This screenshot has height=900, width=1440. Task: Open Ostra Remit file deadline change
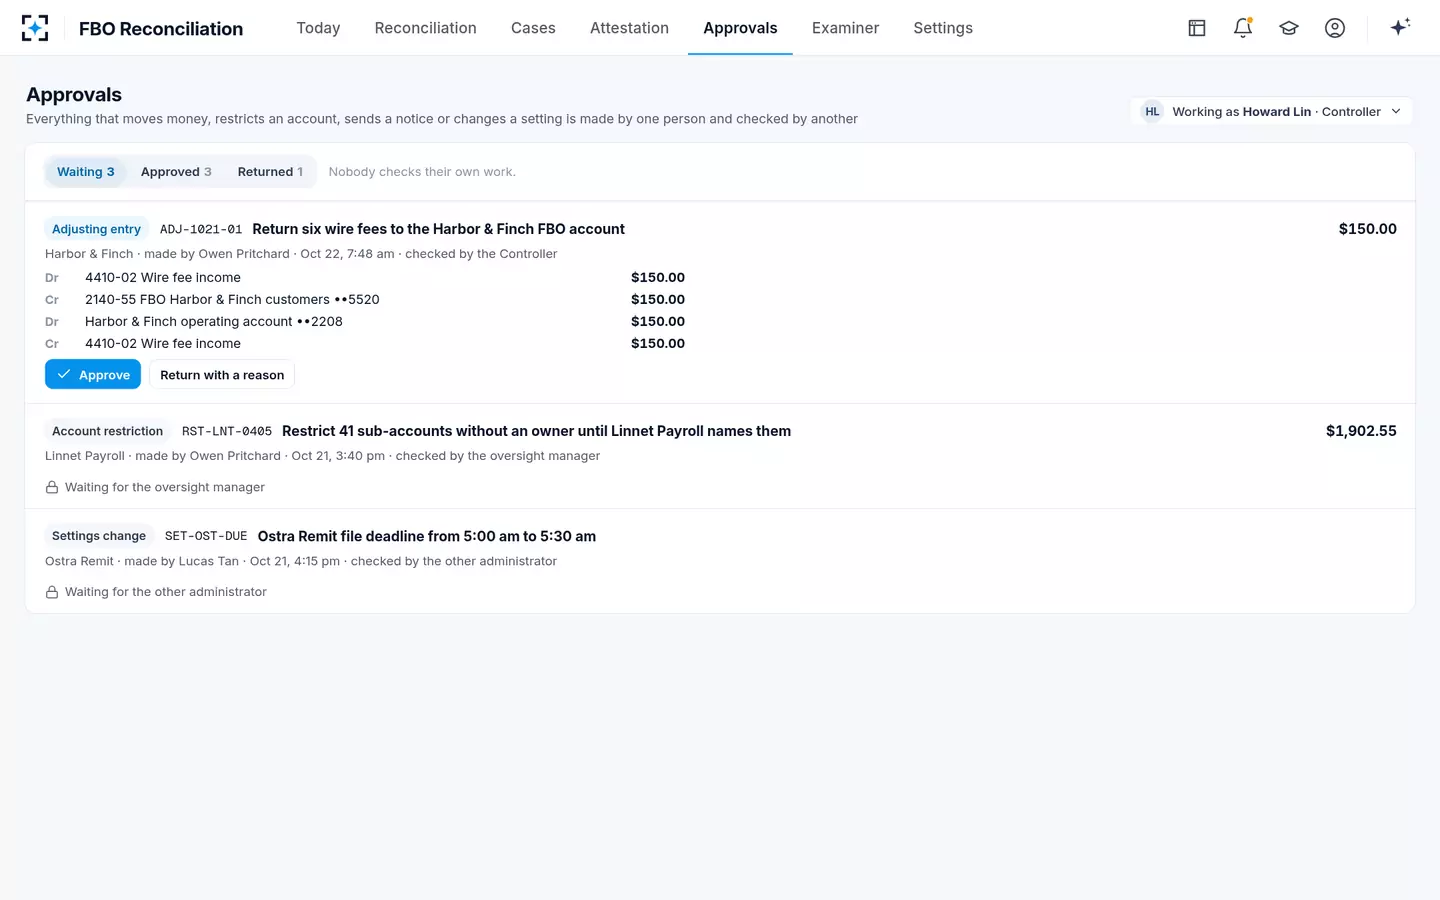[427, 536]
